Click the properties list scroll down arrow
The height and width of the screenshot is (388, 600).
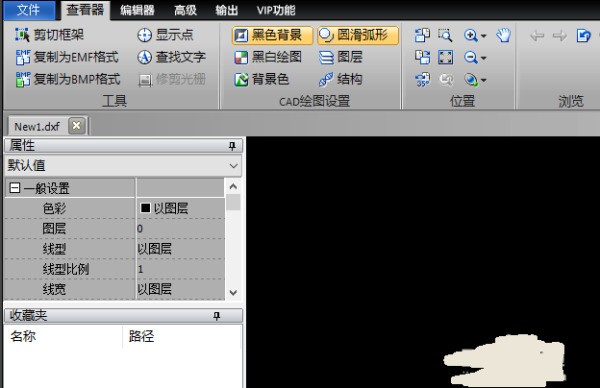[233, 292]
